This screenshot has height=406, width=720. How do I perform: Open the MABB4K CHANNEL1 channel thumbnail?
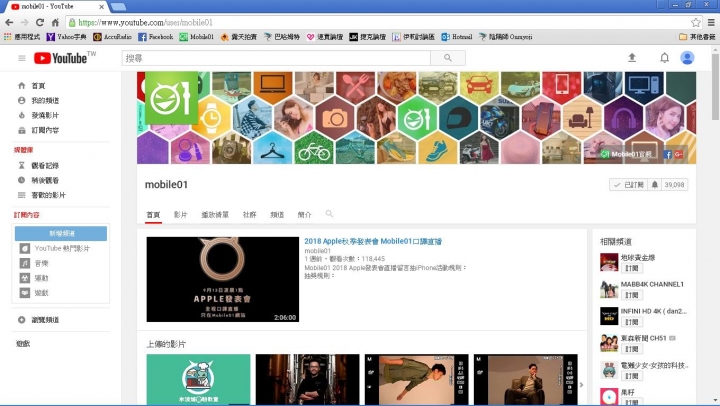(x=609, y=289)
